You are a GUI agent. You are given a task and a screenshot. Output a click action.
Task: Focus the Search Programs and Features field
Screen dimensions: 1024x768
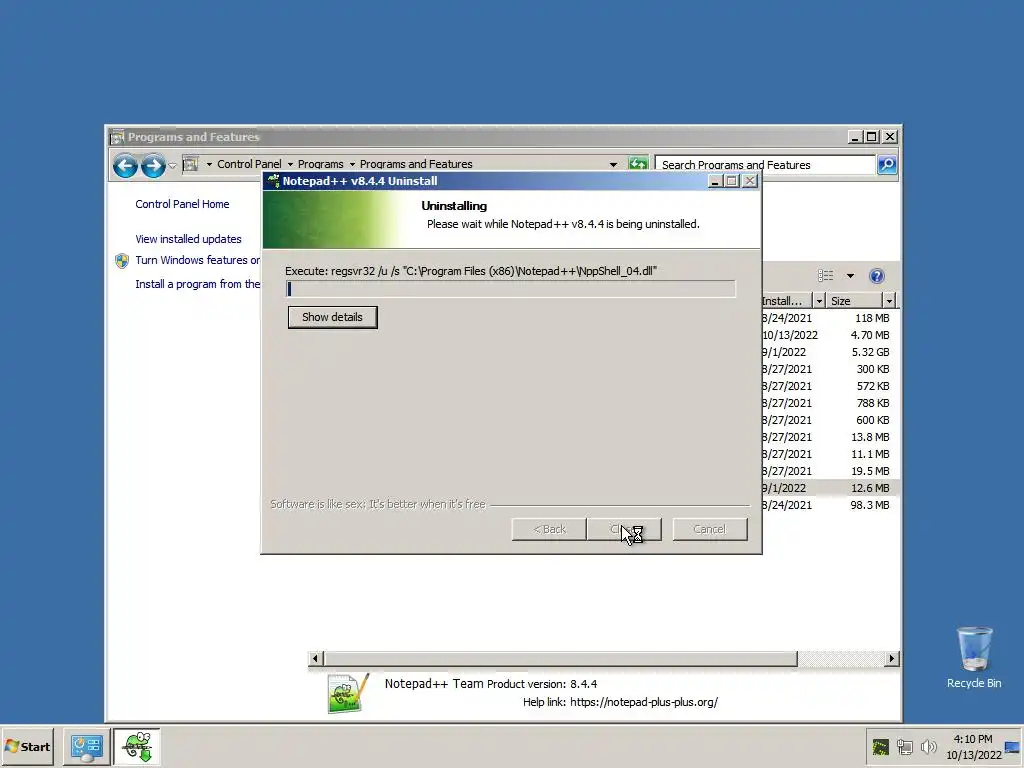click(764, 165)
